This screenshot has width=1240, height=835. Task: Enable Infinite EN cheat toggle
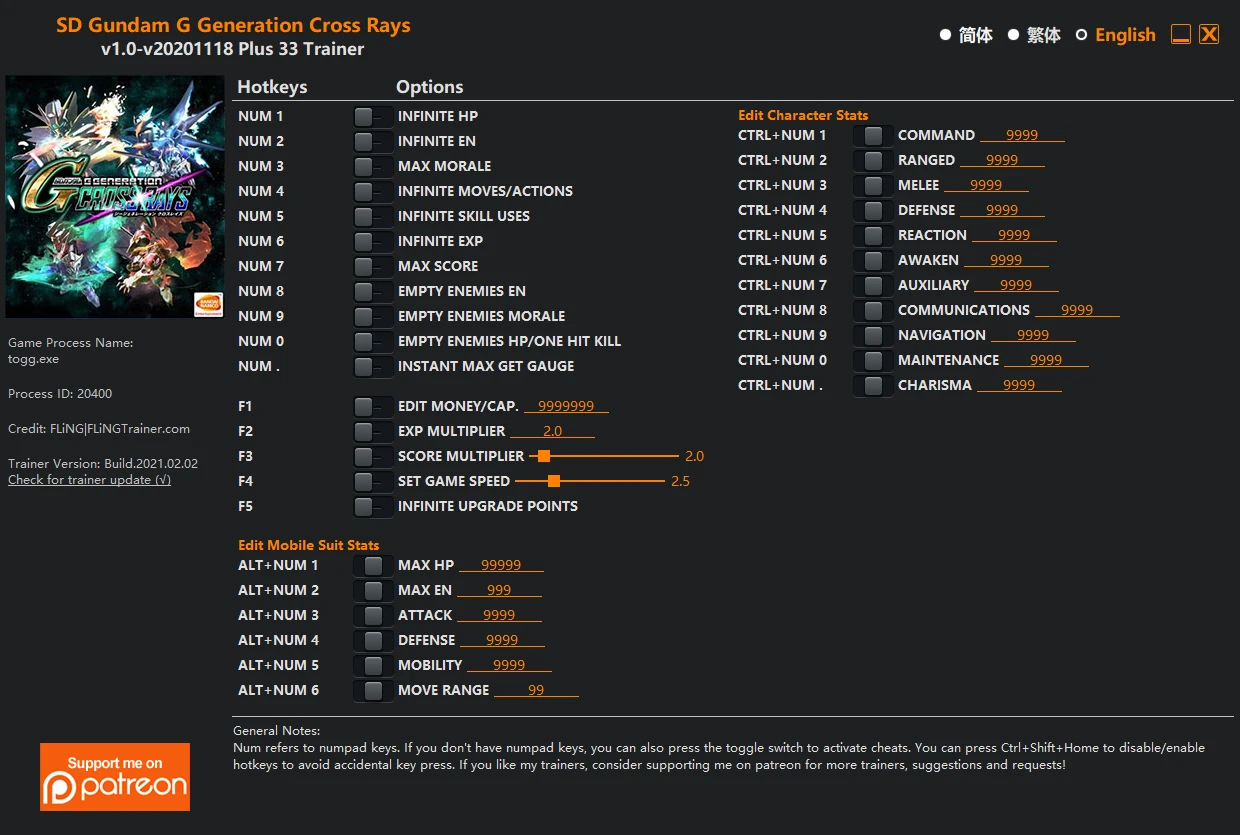click(373, 142)
